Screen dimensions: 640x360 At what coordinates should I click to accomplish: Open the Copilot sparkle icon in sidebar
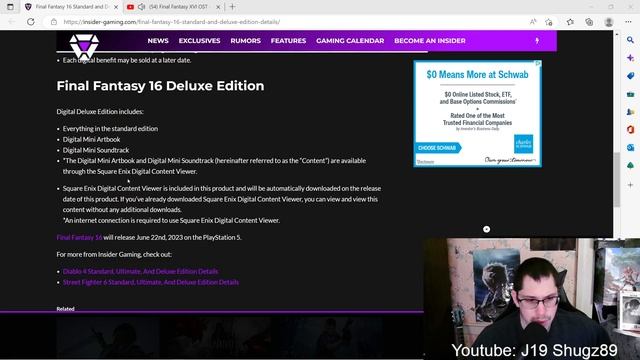click(630, 58)
